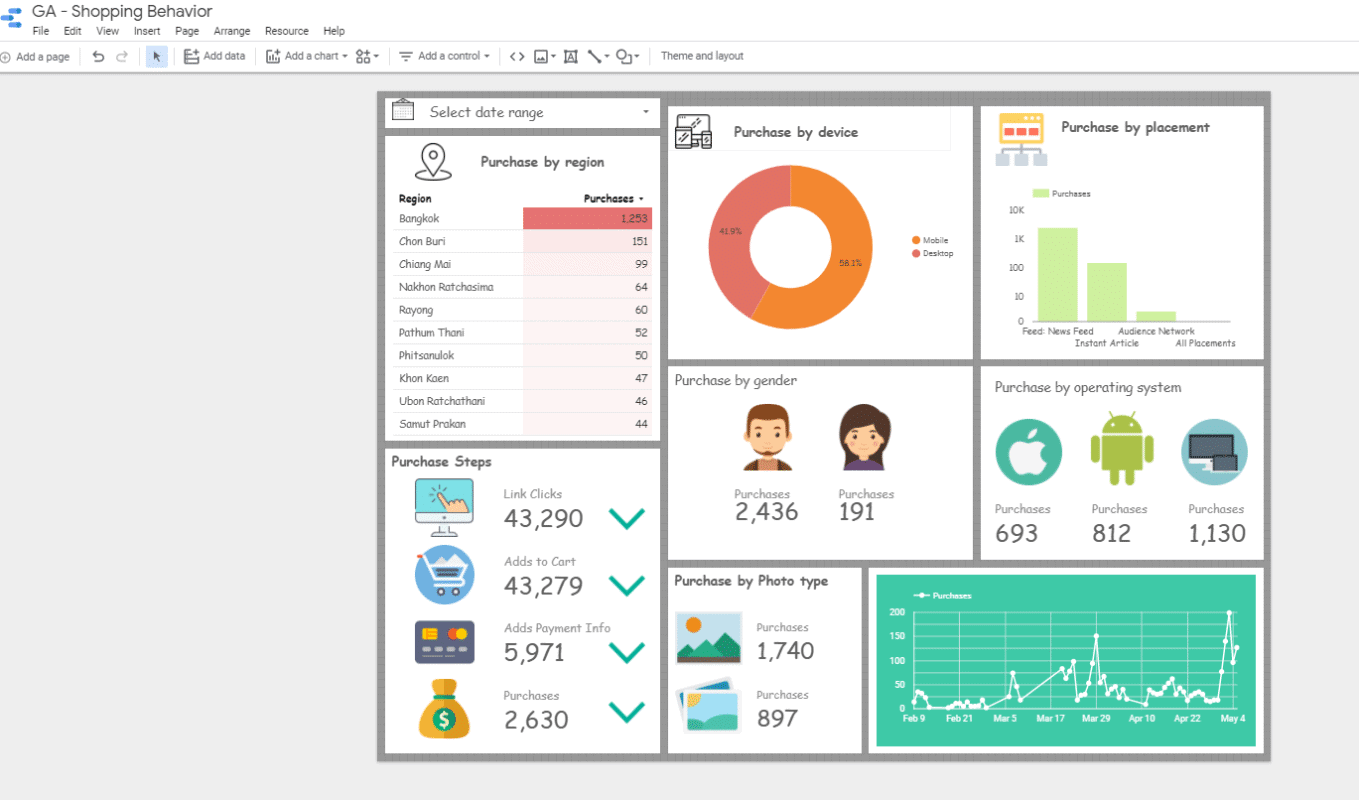Open the Add a chart dropdown

[x=305, y=56]
